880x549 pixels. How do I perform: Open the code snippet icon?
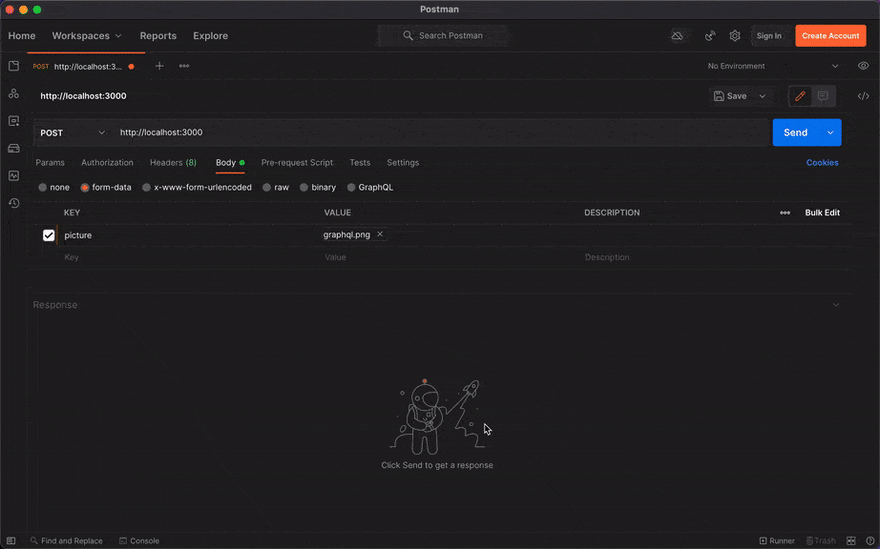pos(863,96)
